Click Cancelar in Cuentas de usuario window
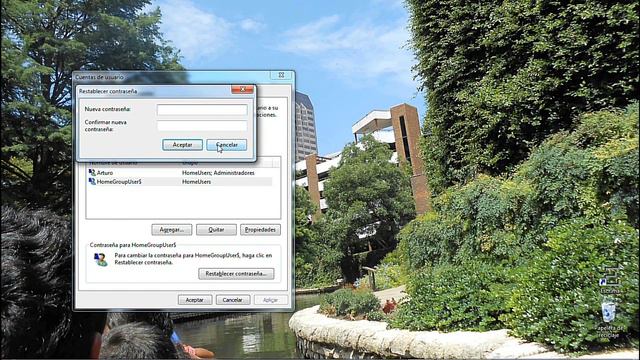640x360 pixels. (x=233, y=300)
